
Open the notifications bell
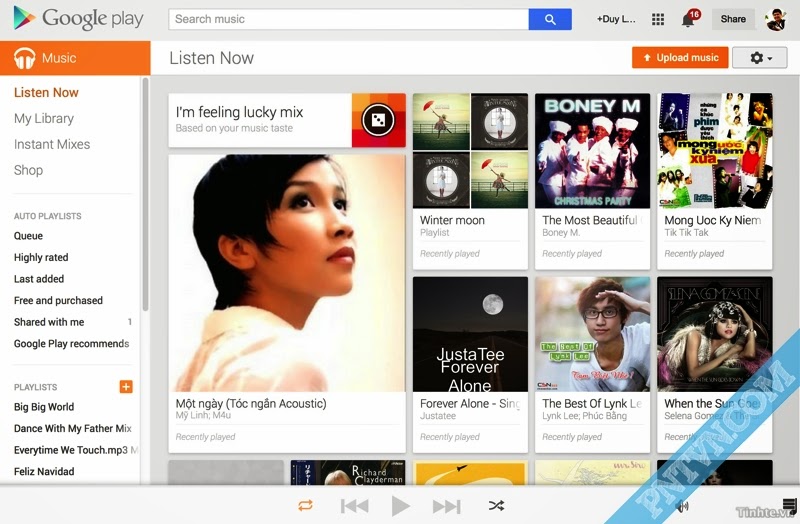[x=688, y=20]
